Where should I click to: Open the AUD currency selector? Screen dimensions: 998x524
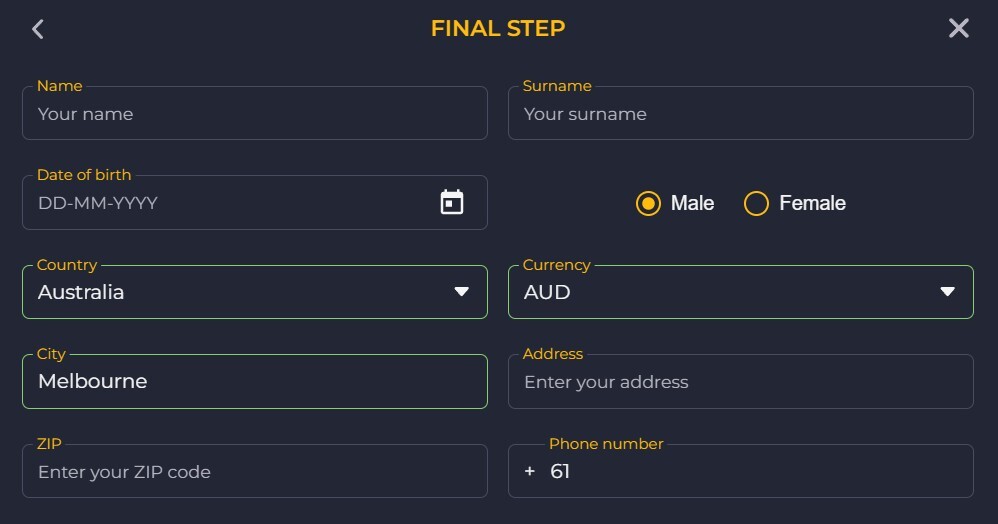tap(720, 292)
